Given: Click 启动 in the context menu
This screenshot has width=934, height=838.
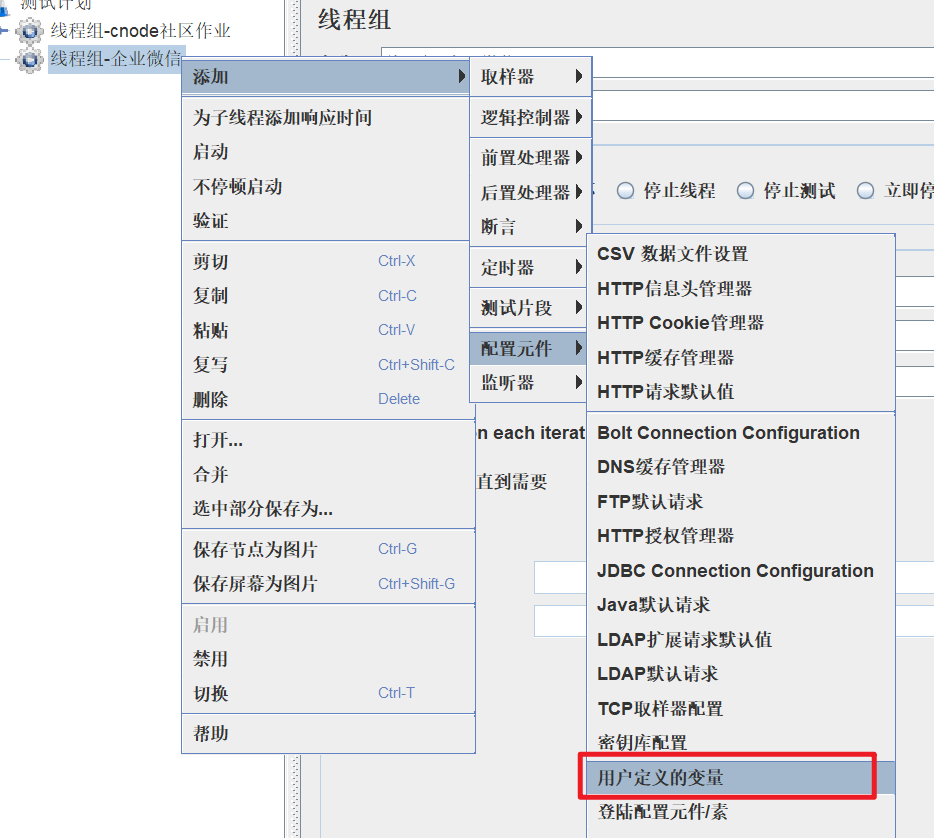Looking at the screenshot, I should click(325, 152).
